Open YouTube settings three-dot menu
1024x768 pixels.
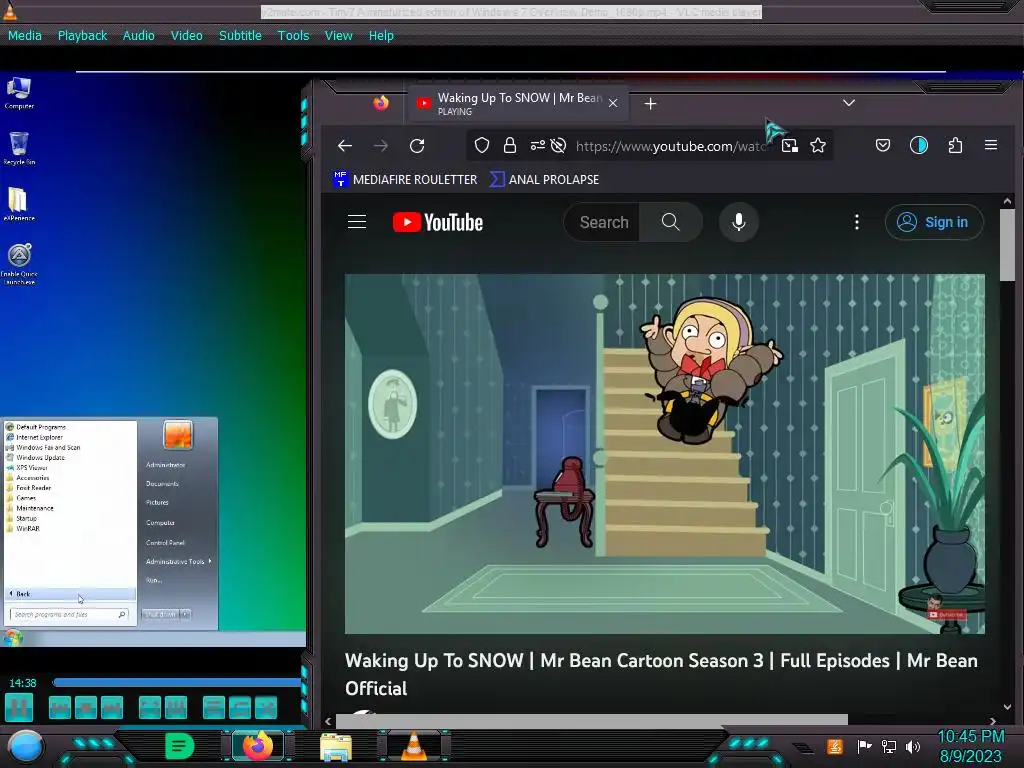[857, 222]
